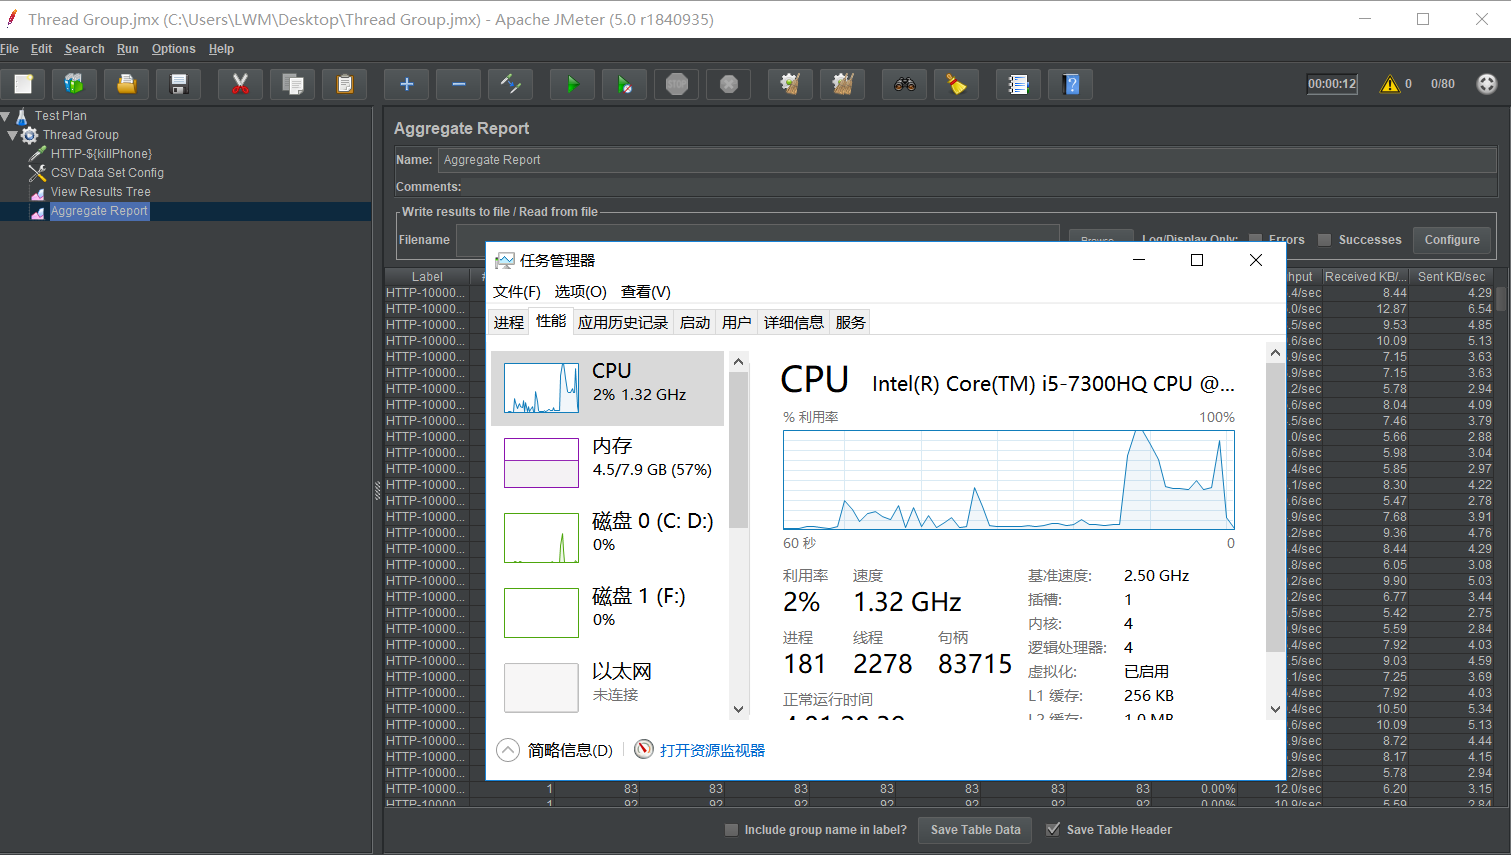Switch to the 服务 tab

pyautogui.click(x=851, y=322)
